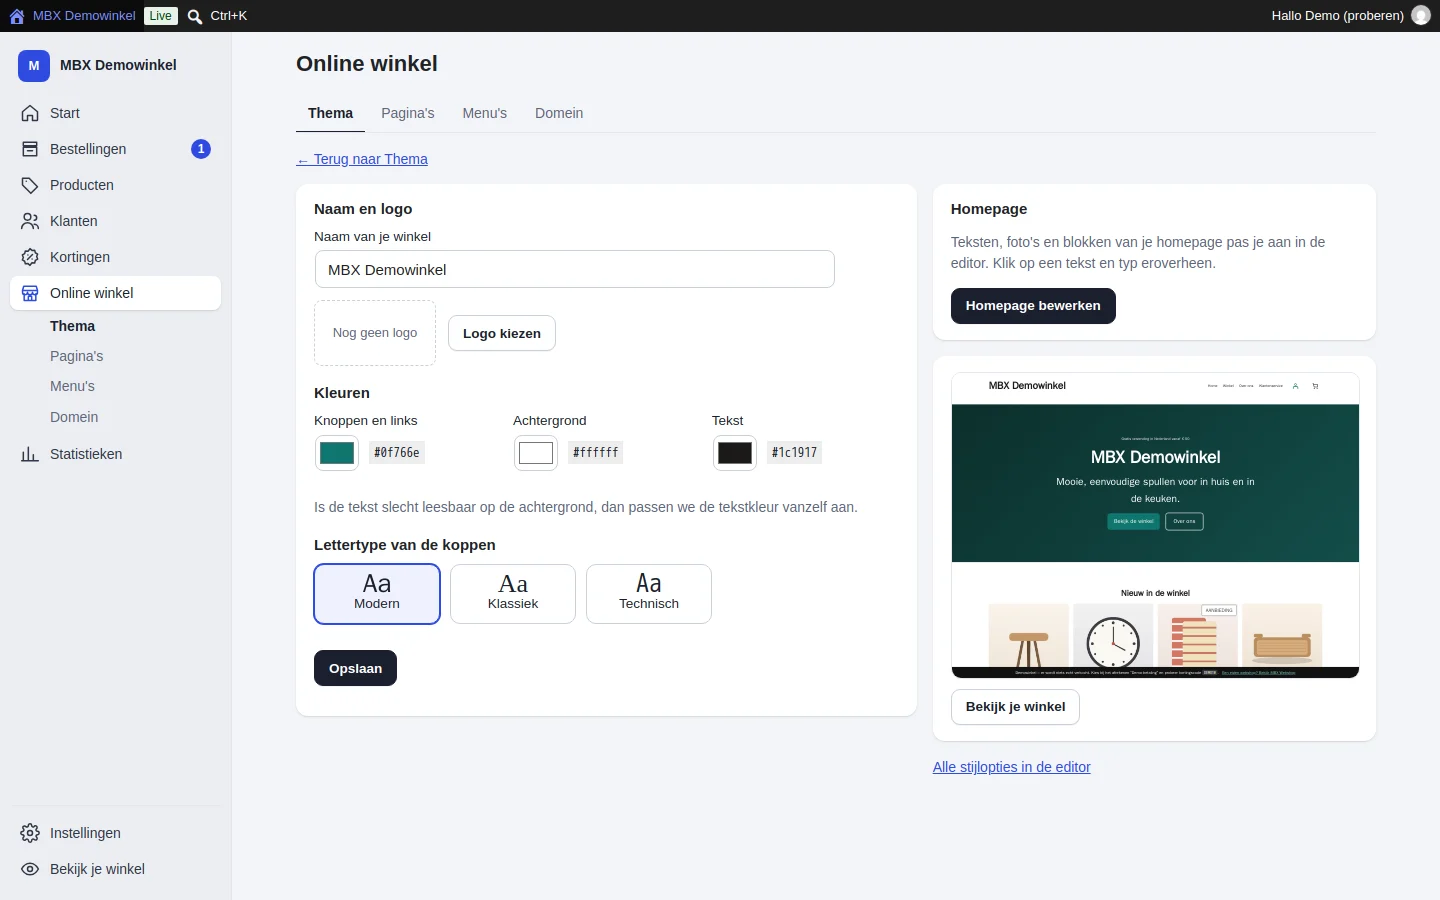Screen dimensions: 1440x900
Task: Switch to the Menu's tab
Action: point(485,113)
